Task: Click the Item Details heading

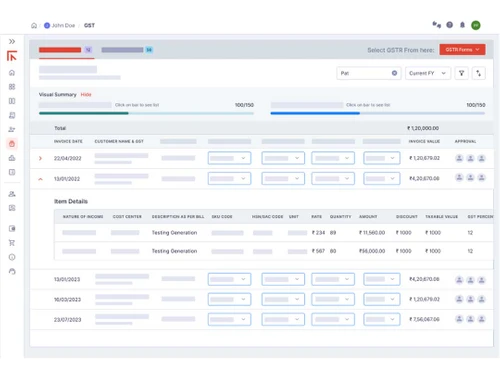Action: (71, 201)
